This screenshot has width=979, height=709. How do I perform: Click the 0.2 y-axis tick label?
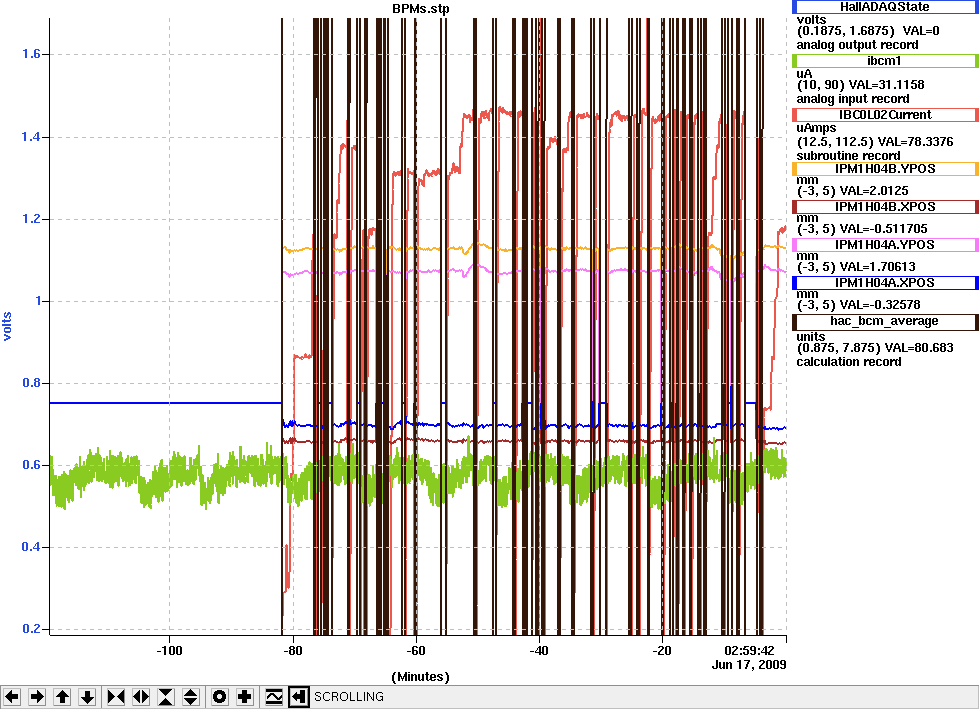[x=31, y=629]
